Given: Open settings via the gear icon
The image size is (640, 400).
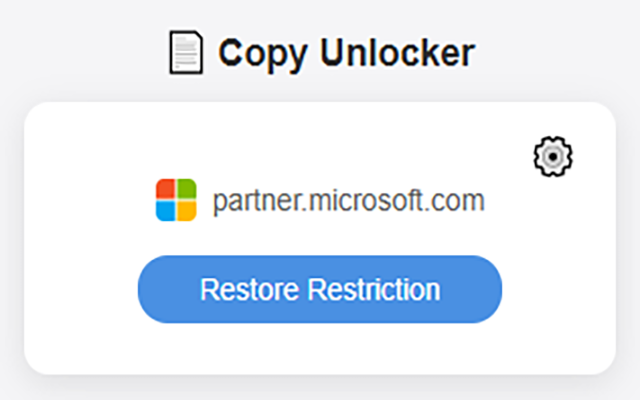Looking at the screenshot, I should [x=553, y=156].
